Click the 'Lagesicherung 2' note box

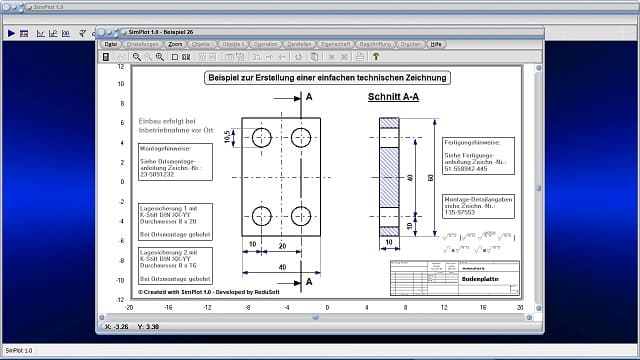click(176, 266)
